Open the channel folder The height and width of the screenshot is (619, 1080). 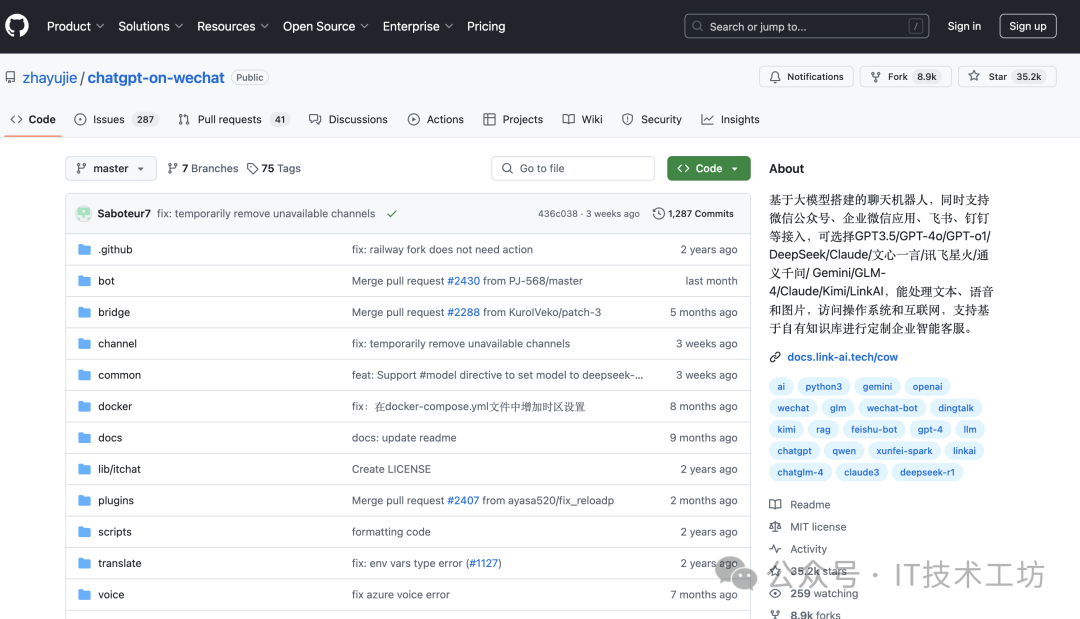[x=117, y=344]
